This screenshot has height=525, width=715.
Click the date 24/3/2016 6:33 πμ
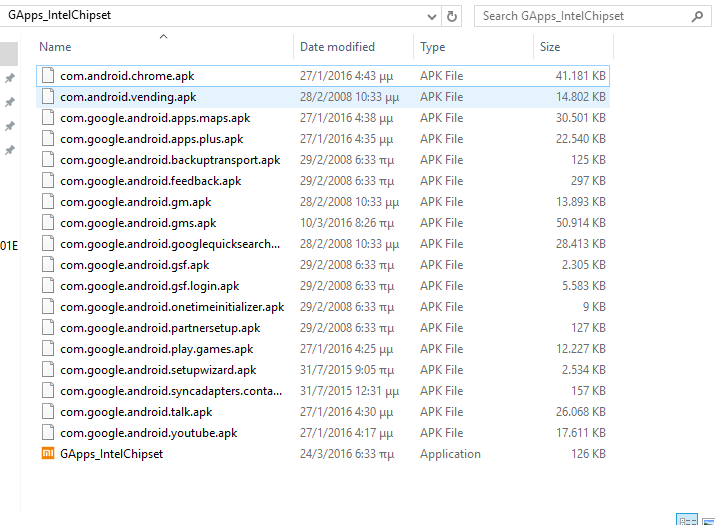click(x=347, y=453)
